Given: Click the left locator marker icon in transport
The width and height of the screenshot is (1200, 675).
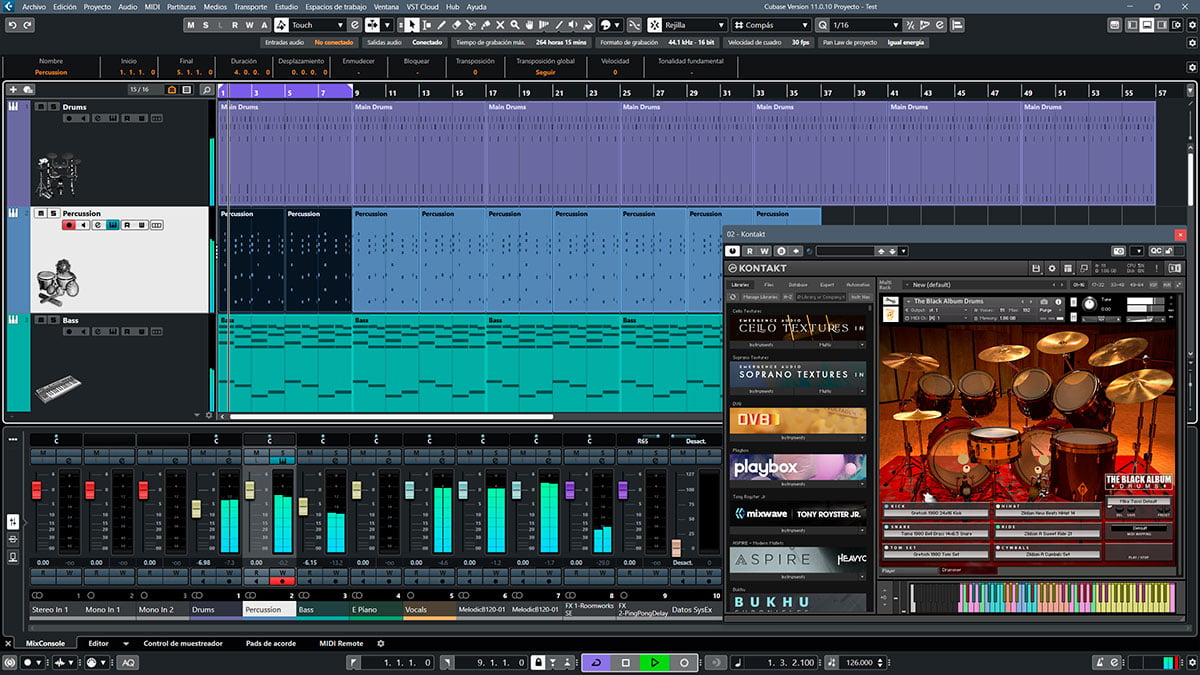Looking at the screenshot, I should [352, 663].
